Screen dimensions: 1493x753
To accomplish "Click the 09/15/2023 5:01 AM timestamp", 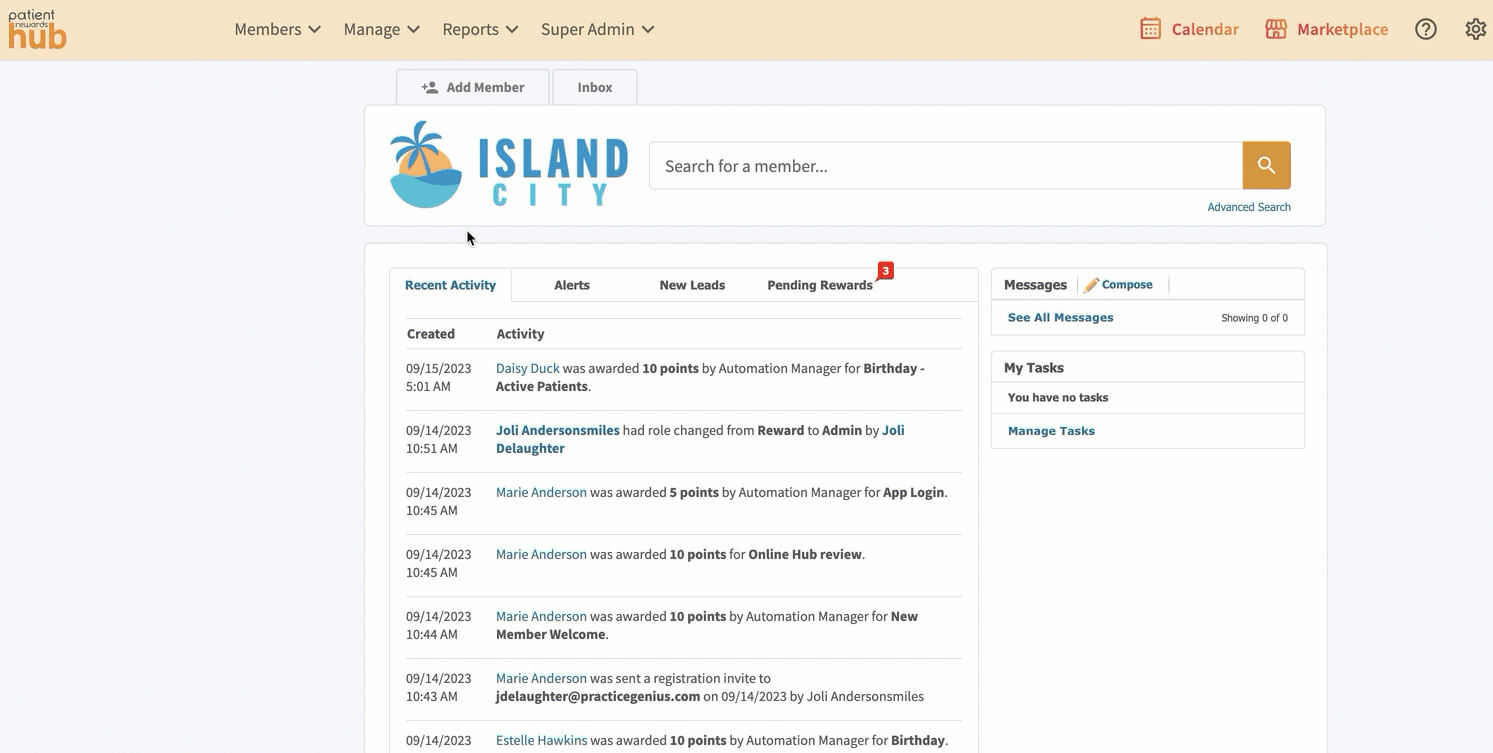I will click(438, 377).
